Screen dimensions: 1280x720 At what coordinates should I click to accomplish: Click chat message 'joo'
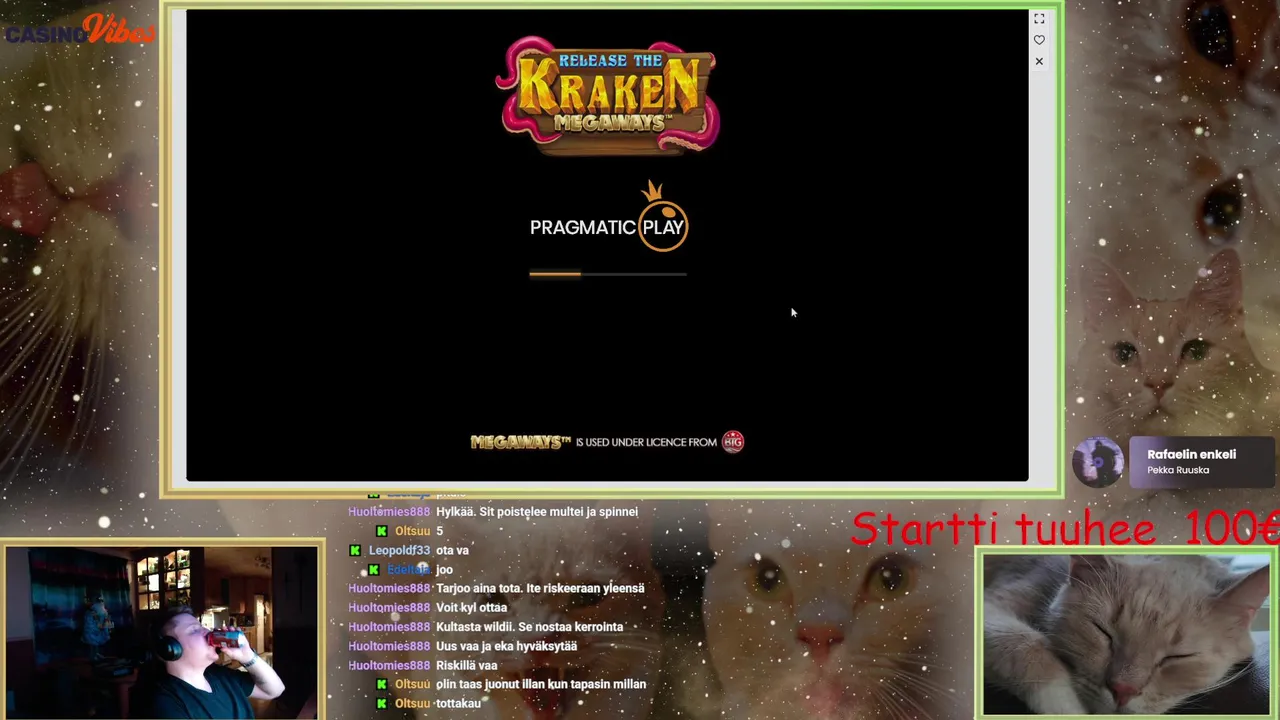[444, 569]
